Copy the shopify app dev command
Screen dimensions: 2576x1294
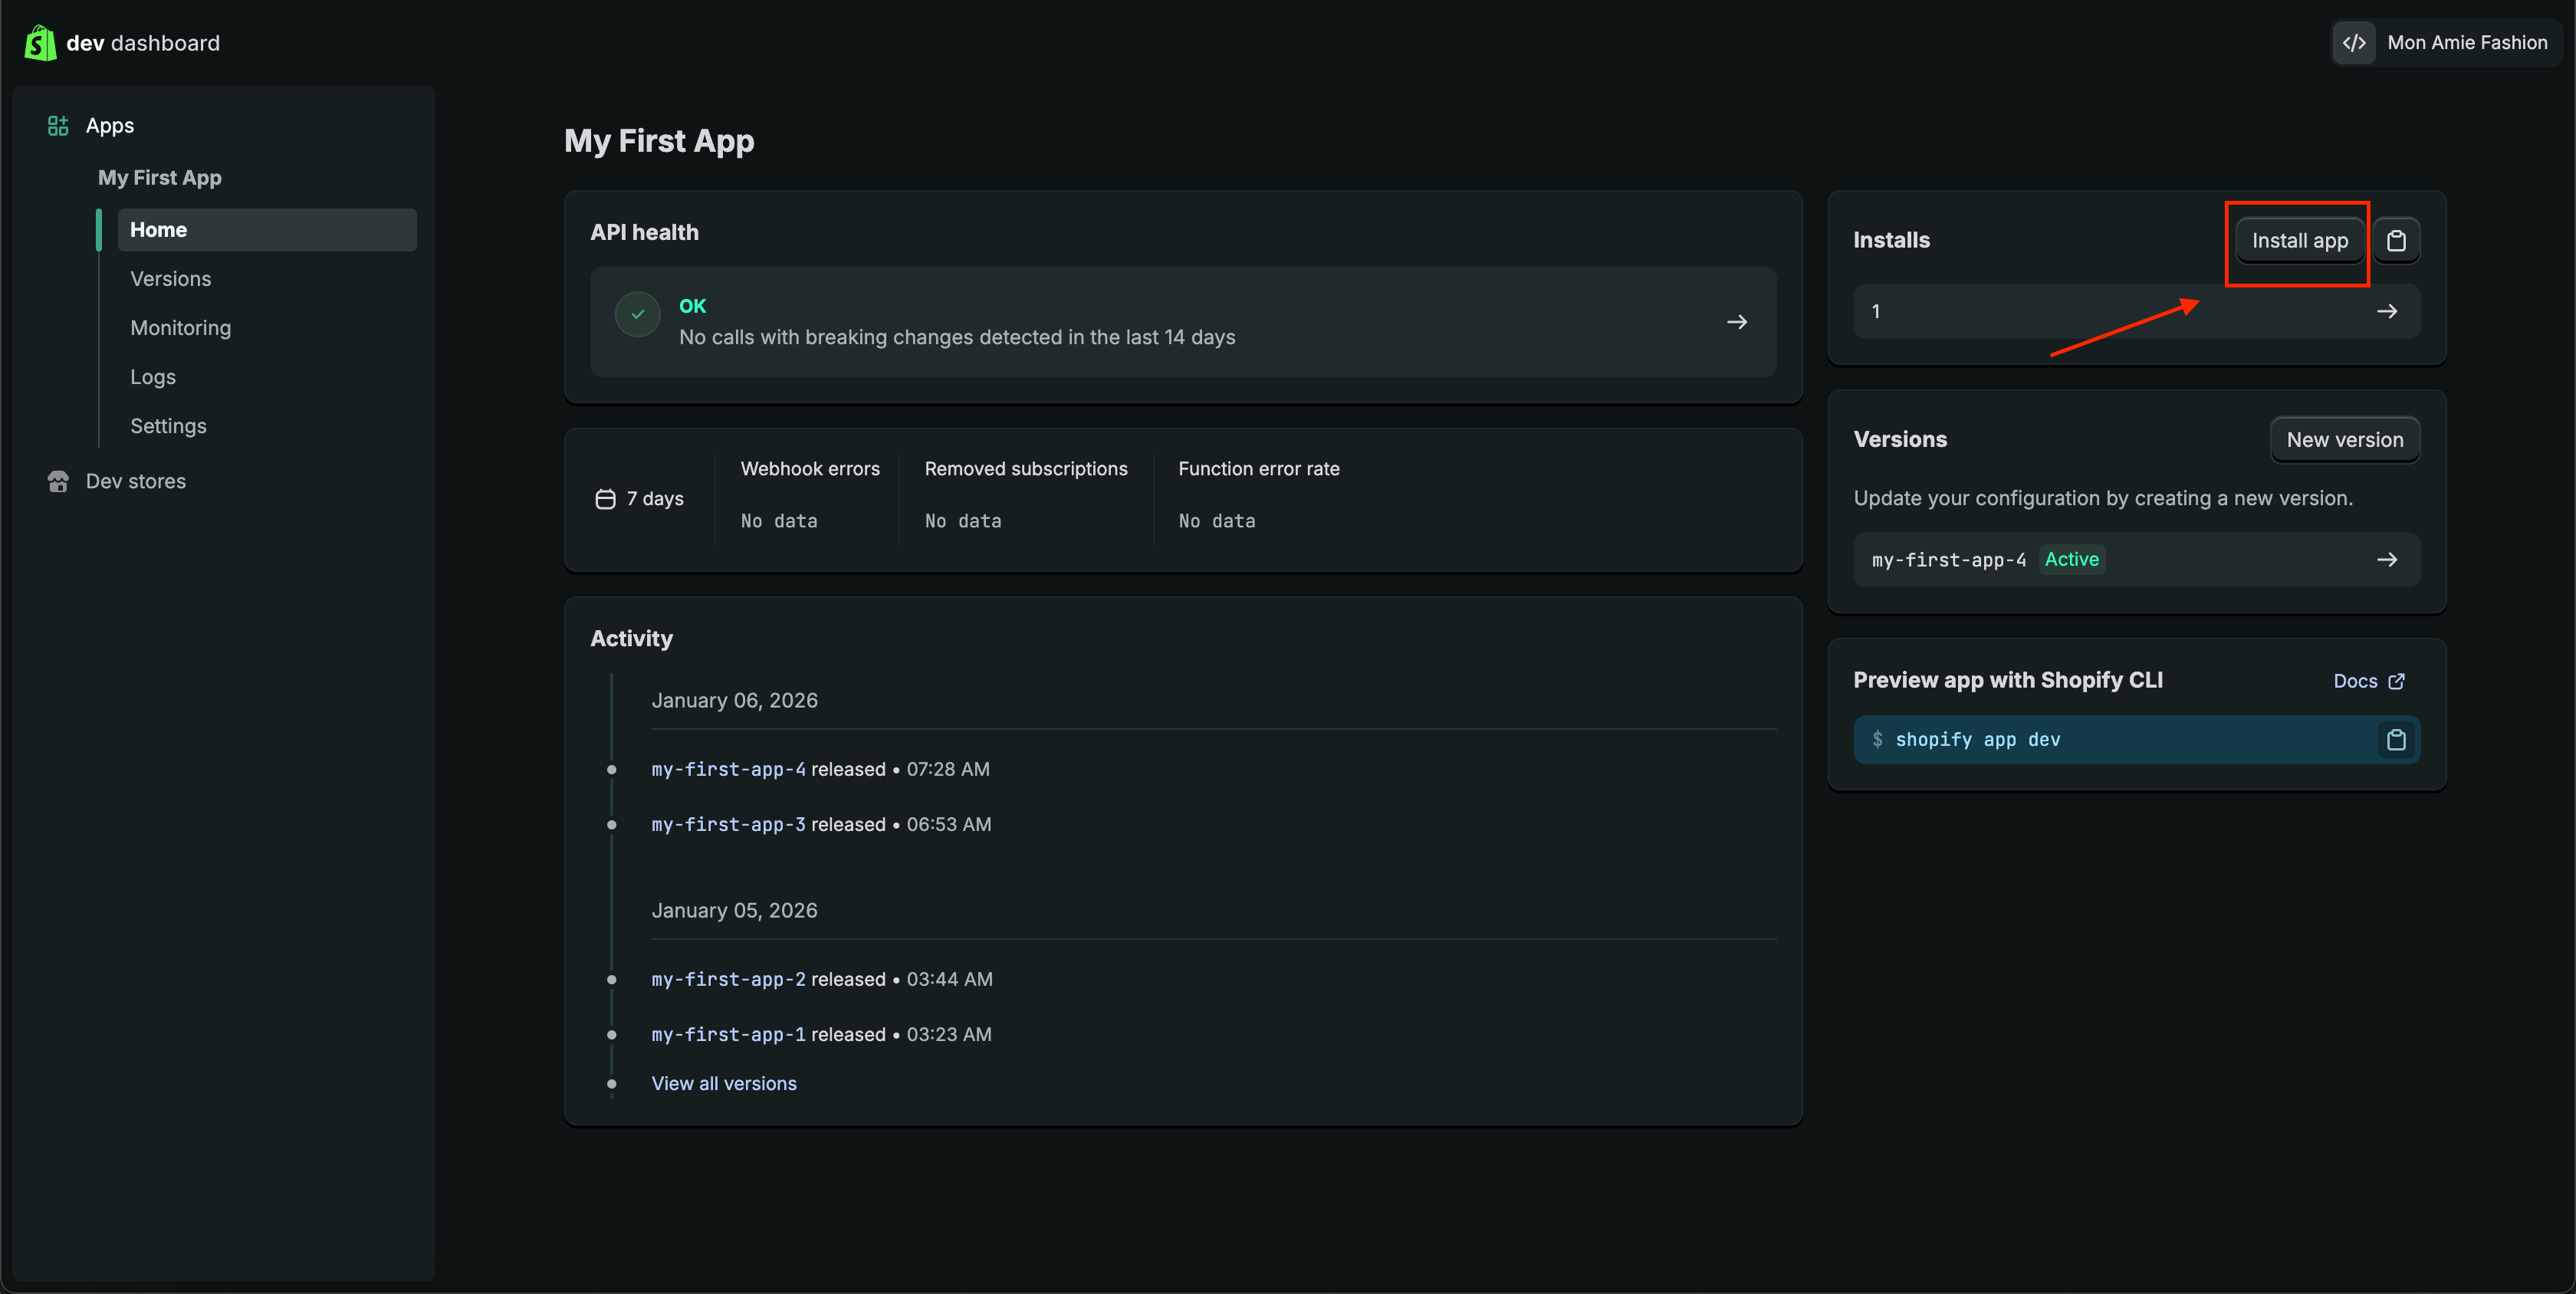[2396, 740]
